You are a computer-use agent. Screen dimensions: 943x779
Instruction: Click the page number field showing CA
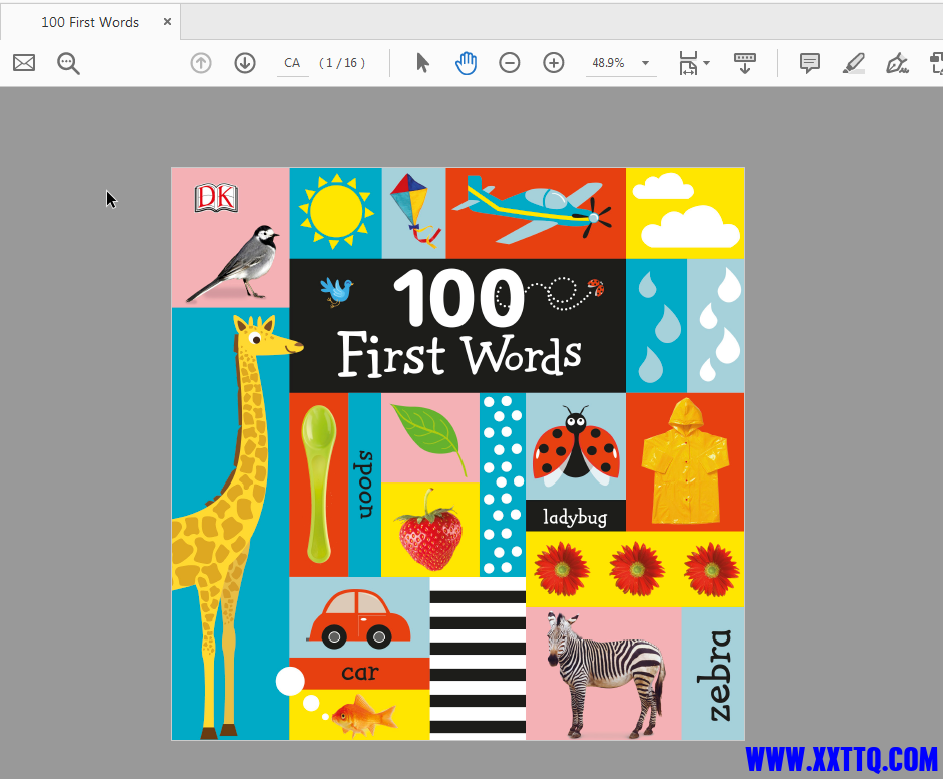click(x=292, y=63)
